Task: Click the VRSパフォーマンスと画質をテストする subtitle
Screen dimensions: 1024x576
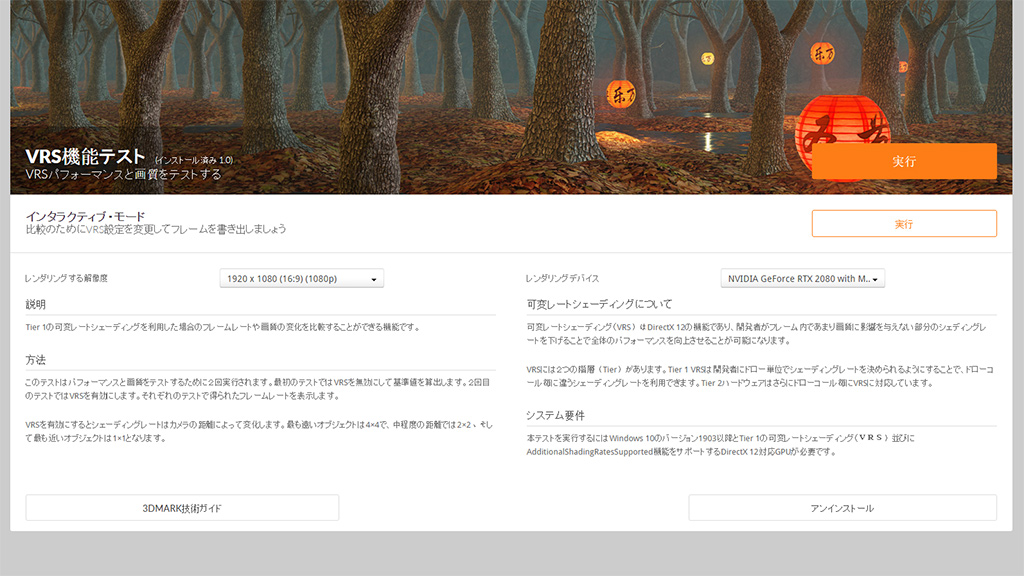Action: pyautogui.click(x=123, y=174)
